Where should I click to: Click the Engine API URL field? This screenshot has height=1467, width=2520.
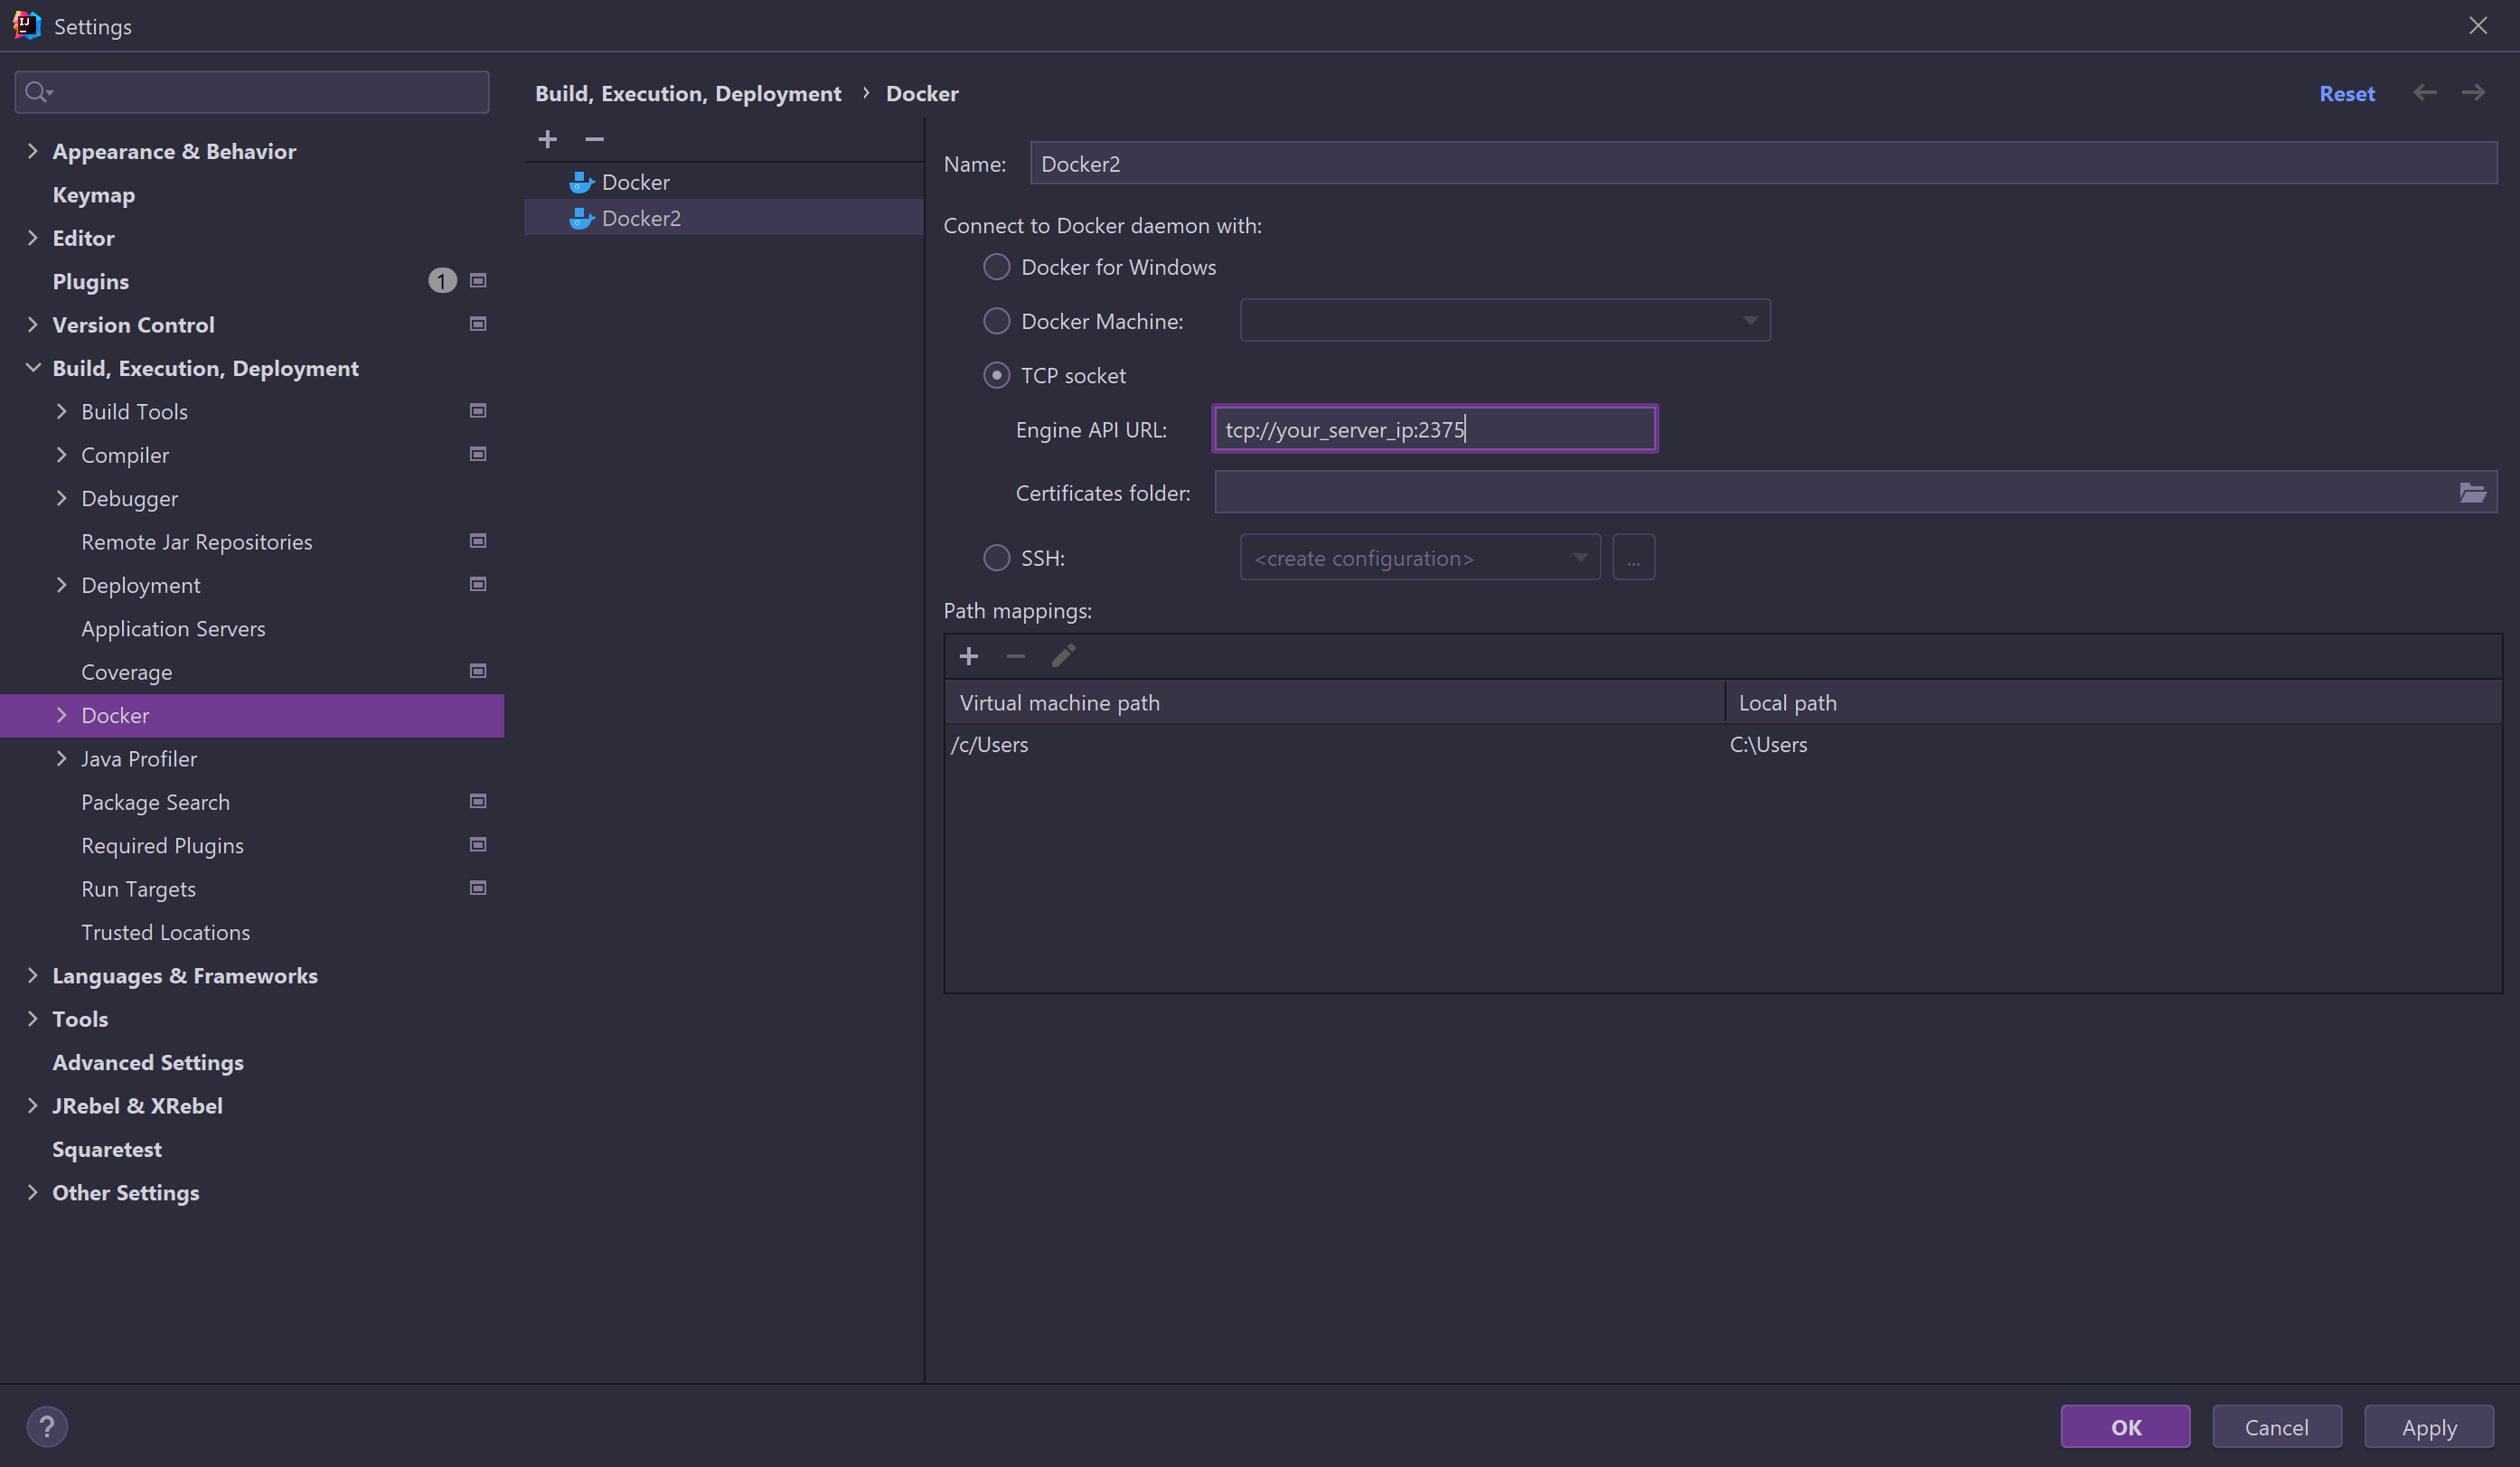1435,429
